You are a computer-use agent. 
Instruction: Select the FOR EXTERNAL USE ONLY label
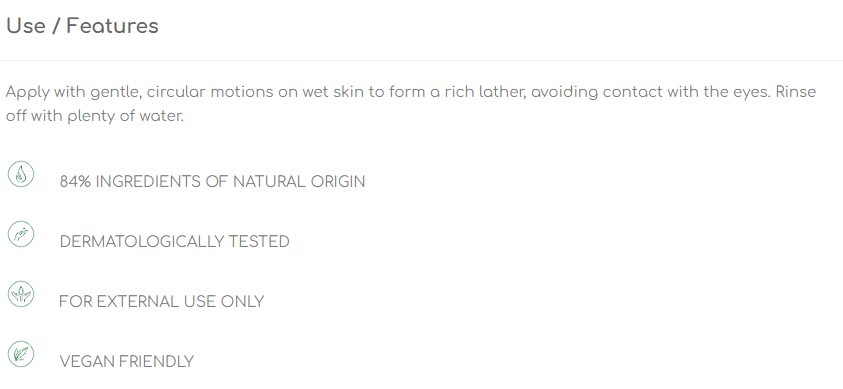(x=161, y=302)
